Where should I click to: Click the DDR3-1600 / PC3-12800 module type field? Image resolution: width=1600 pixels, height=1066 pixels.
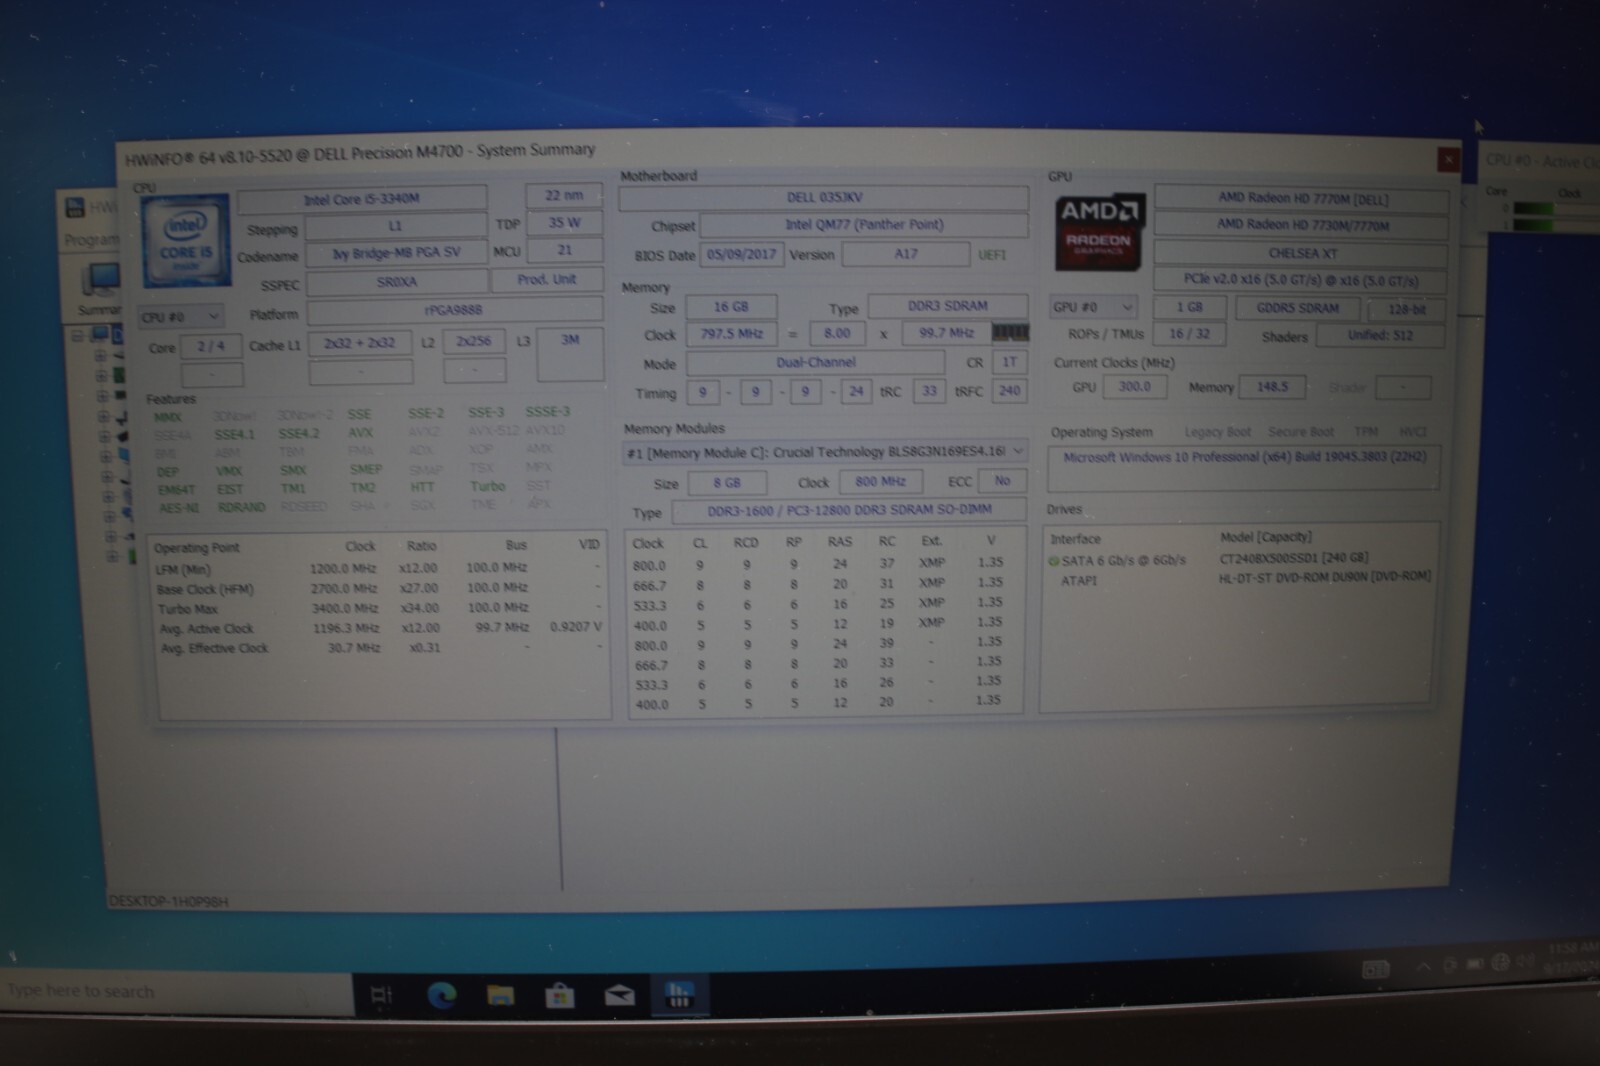(849, 510)
